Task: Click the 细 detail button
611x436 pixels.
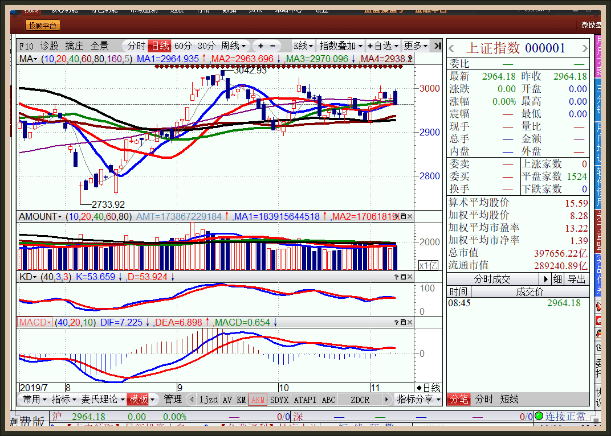Action: click(558, 279)
